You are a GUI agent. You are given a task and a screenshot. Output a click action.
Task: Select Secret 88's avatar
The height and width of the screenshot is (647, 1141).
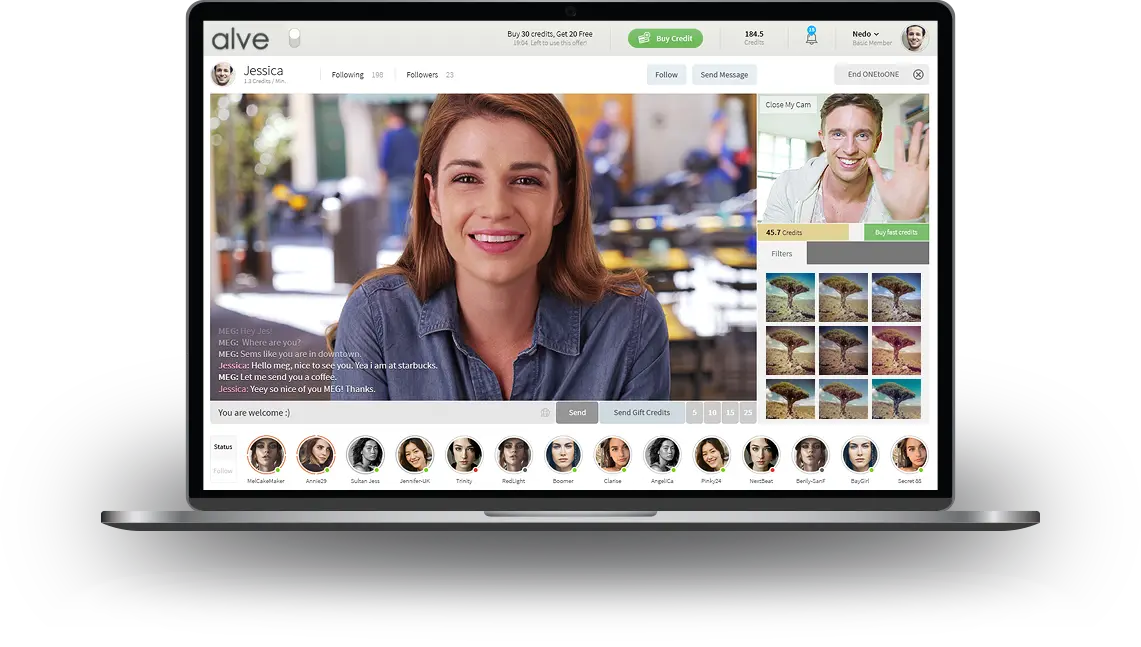tap(910, 454)
